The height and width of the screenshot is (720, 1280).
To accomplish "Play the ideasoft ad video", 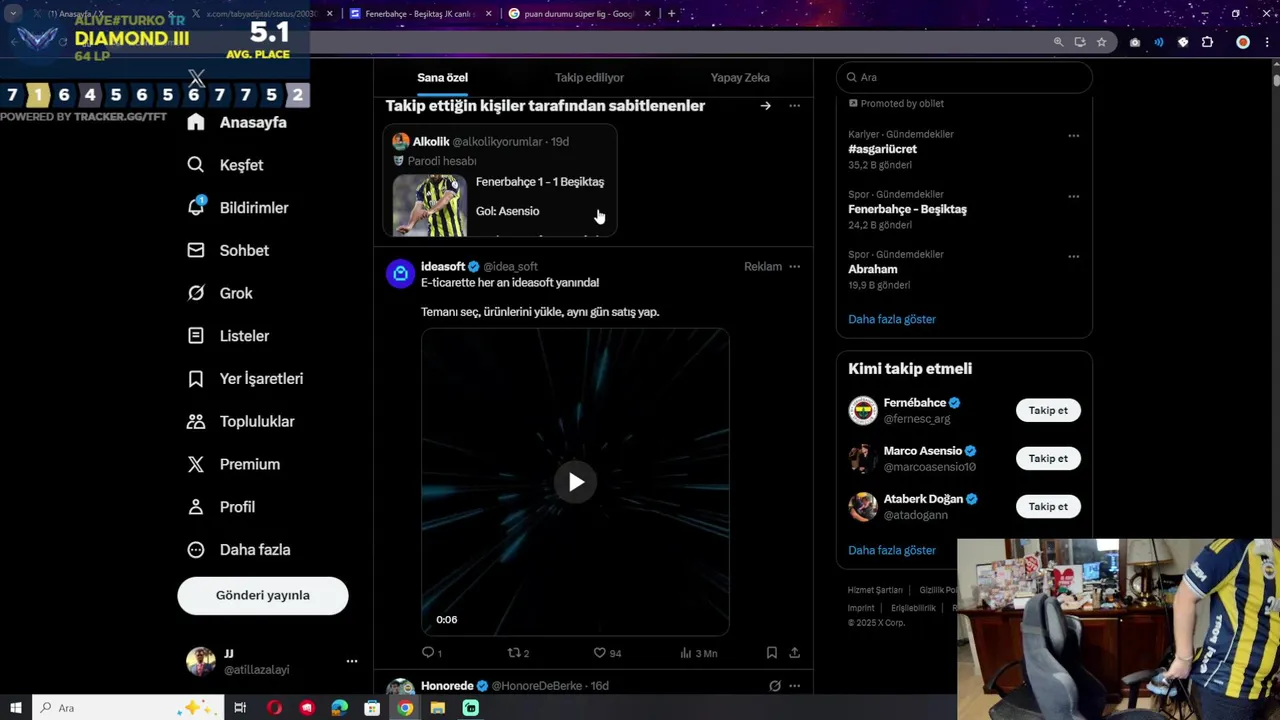I will click(x=576, y=482).
